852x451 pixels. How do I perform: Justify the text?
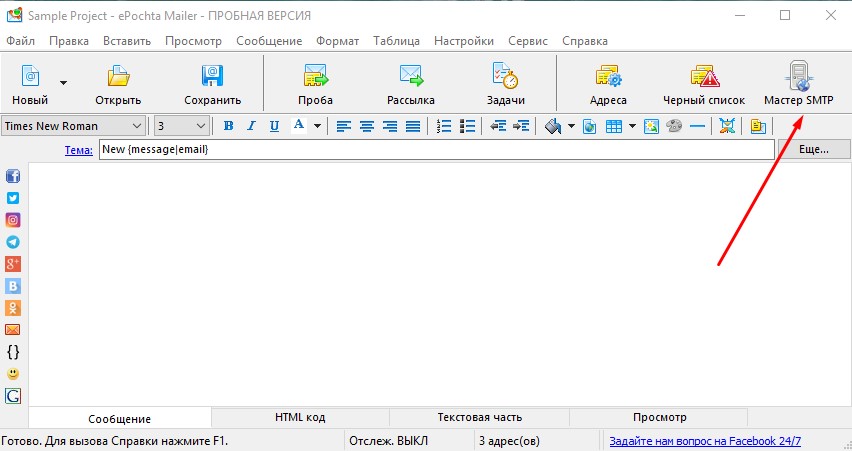(413, 127)
